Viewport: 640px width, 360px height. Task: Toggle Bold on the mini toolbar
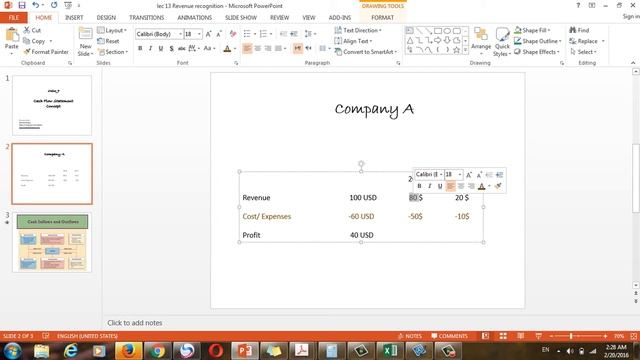point(419,186)
